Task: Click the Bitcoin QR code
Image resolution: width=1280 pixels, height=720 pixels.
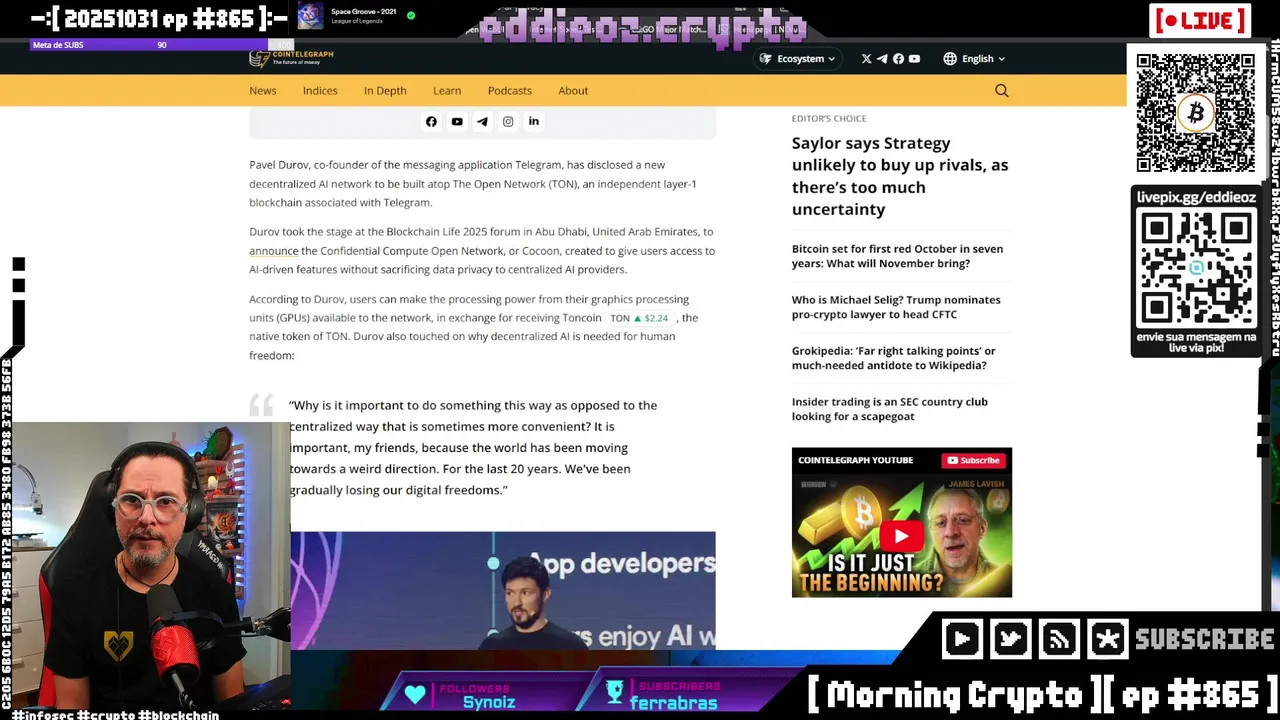Action: [1195, 113]
